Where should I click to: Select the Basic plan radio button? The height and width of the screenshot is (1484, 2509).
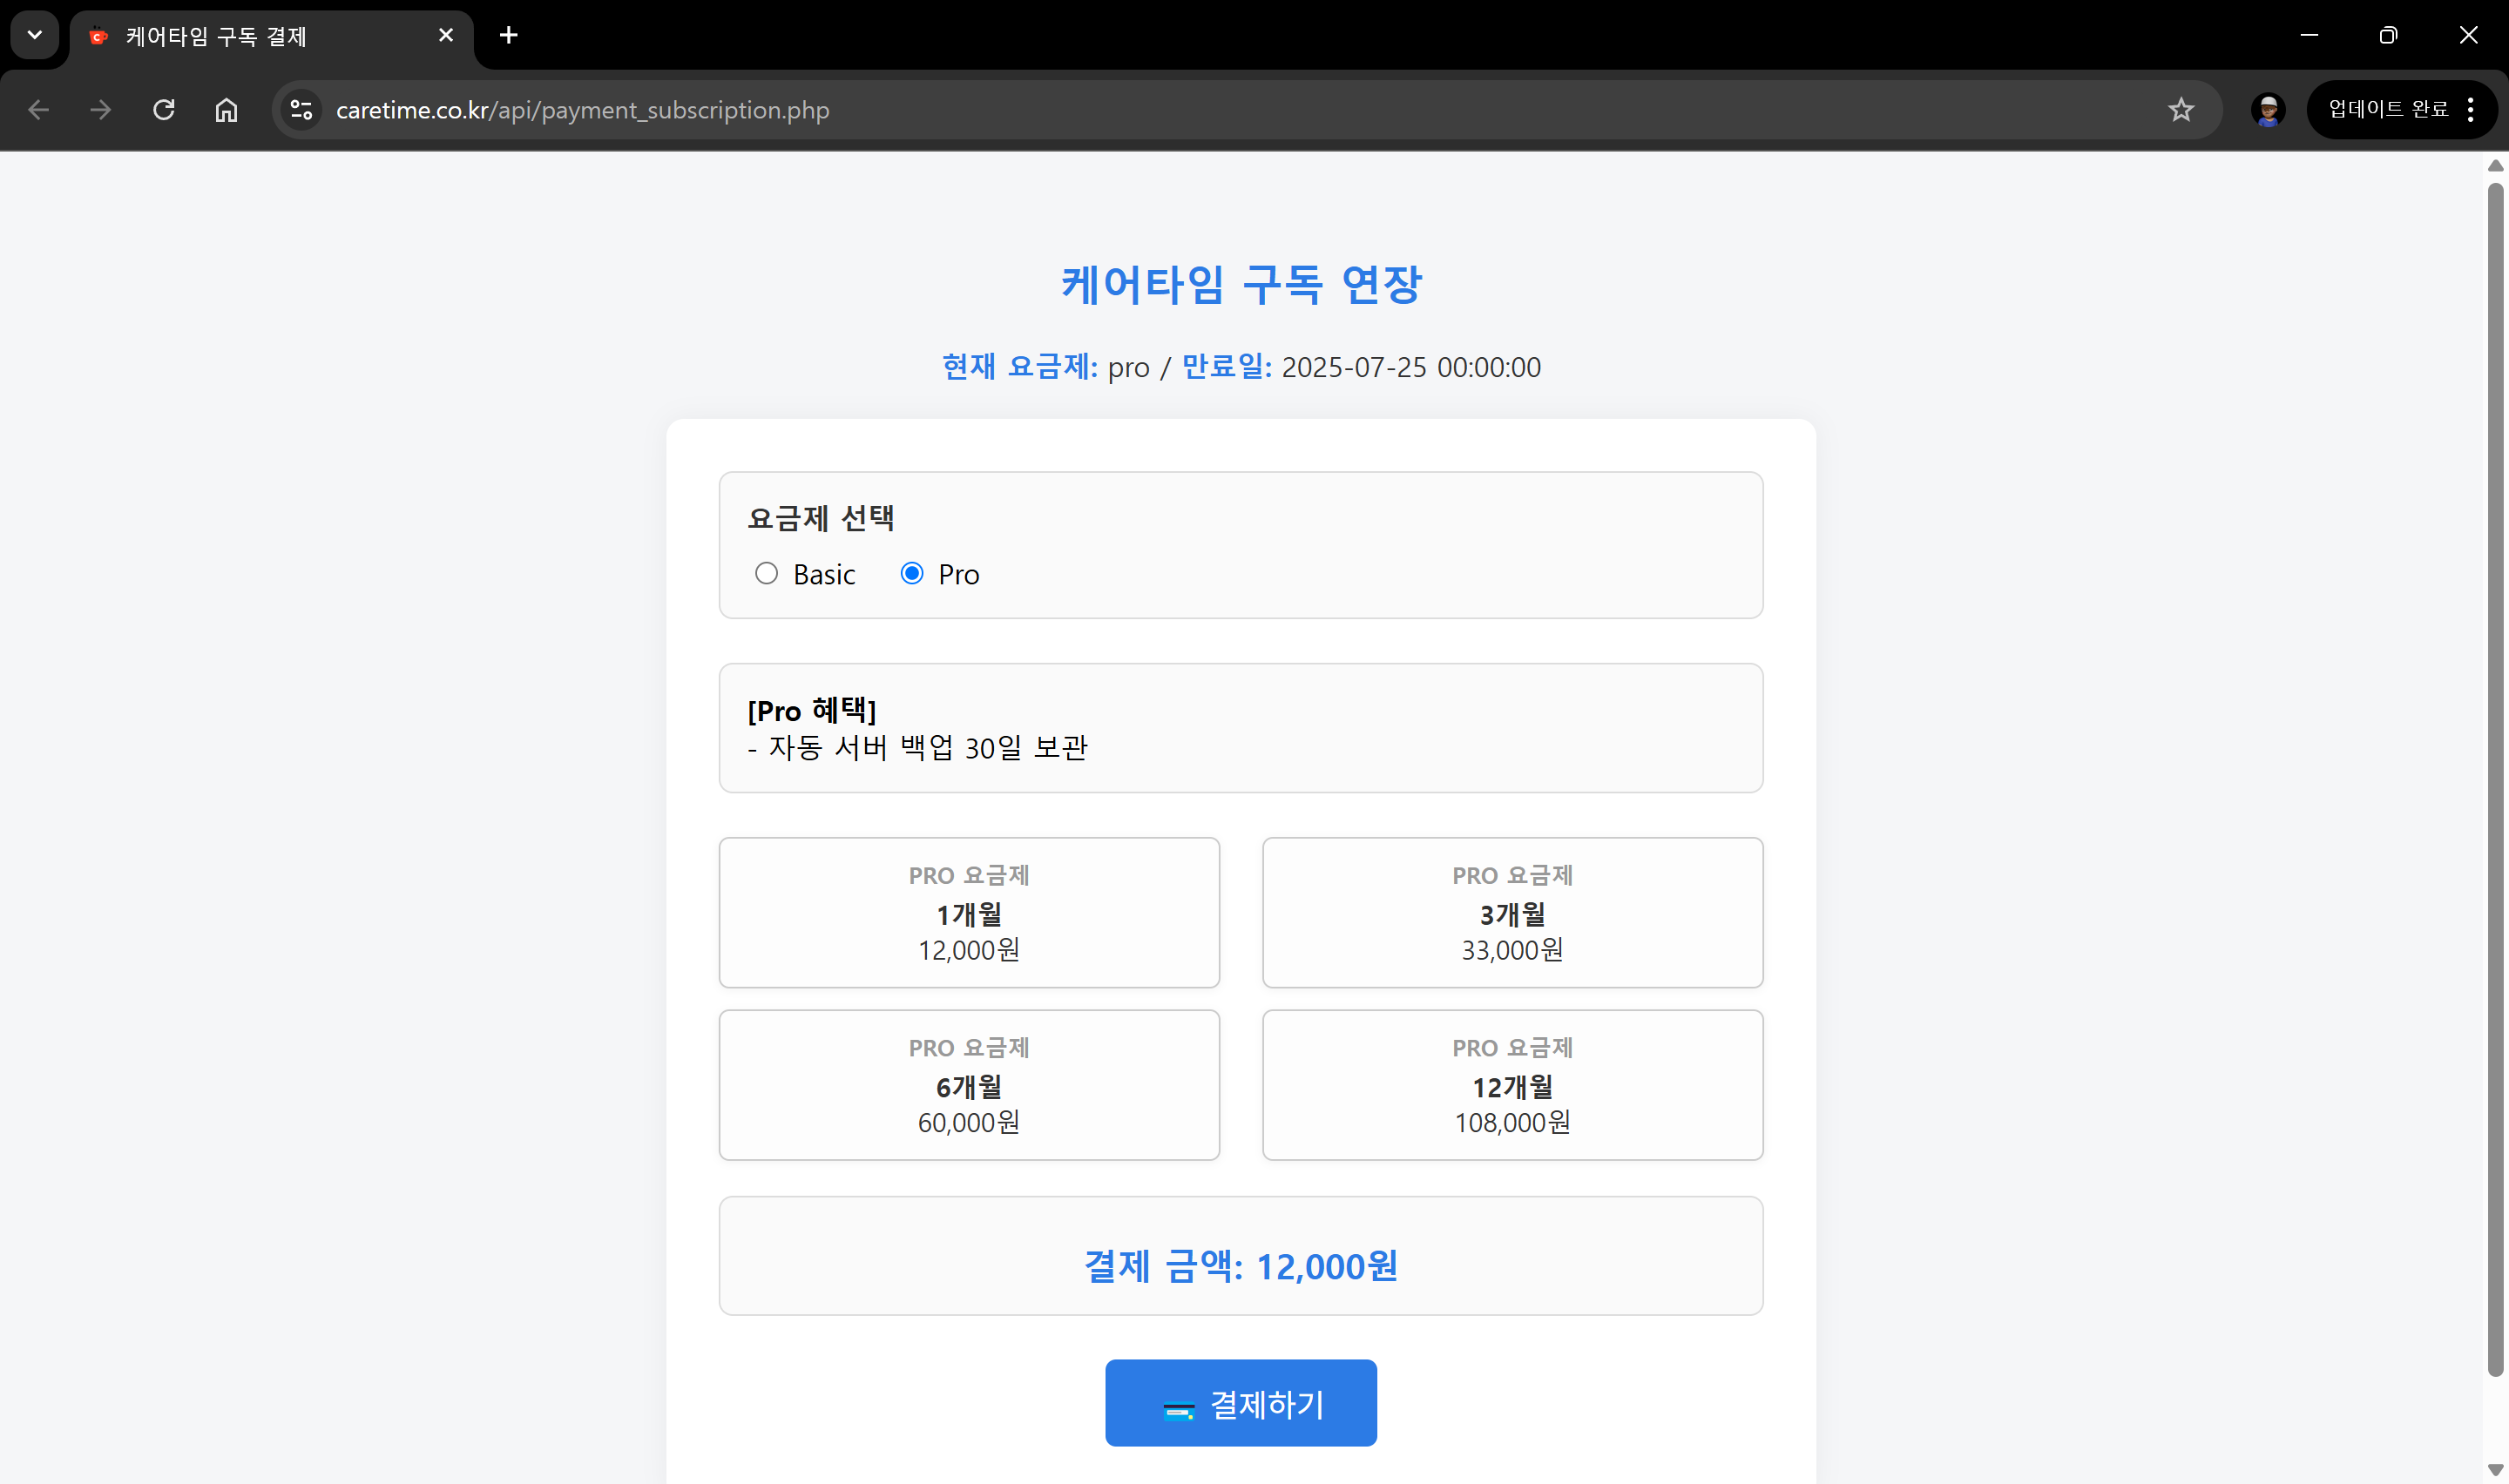[x=767, y=573]
